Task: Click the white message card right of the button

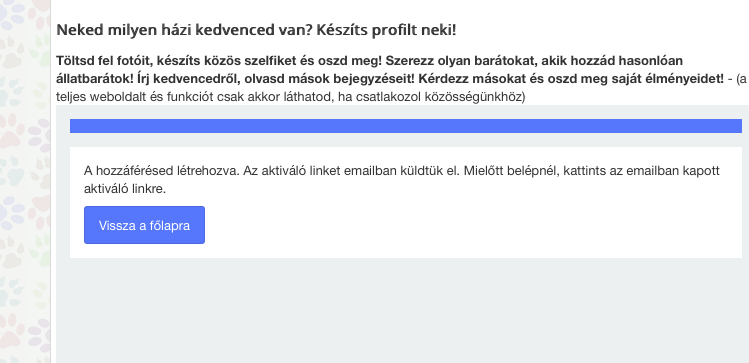Action: [473, 225]
